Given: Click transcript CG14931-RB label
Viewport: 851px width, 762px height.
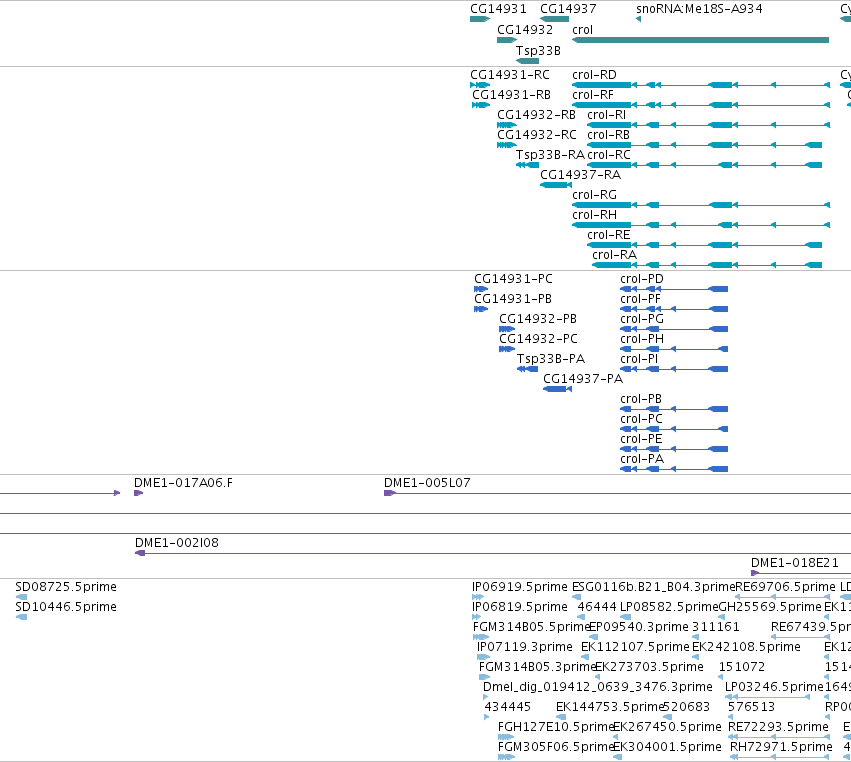Looking at the screenshot, I should tap(511, 94).
